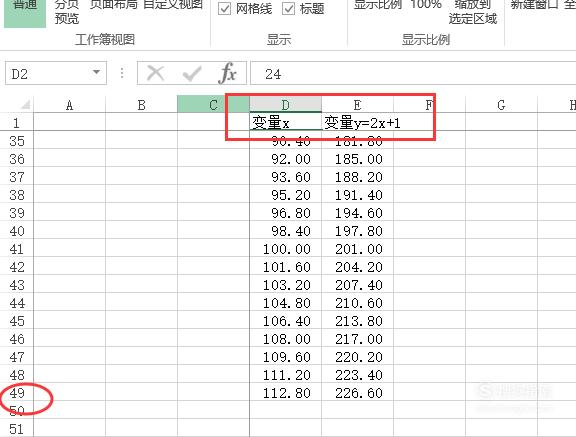The height and width of the screenshot is (437, 576).
Task: Click cell containing 变量y=2x+1
Action: tap(357, 122)
